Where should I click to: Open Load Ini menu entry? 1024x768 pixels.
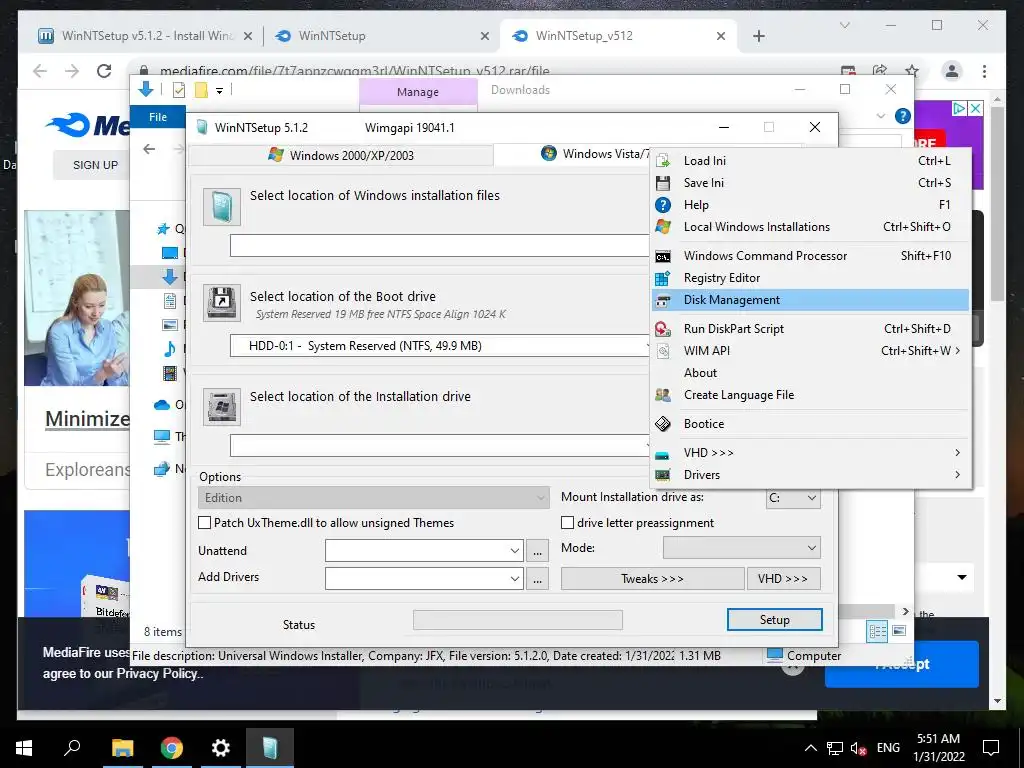(x=810, y=161)
